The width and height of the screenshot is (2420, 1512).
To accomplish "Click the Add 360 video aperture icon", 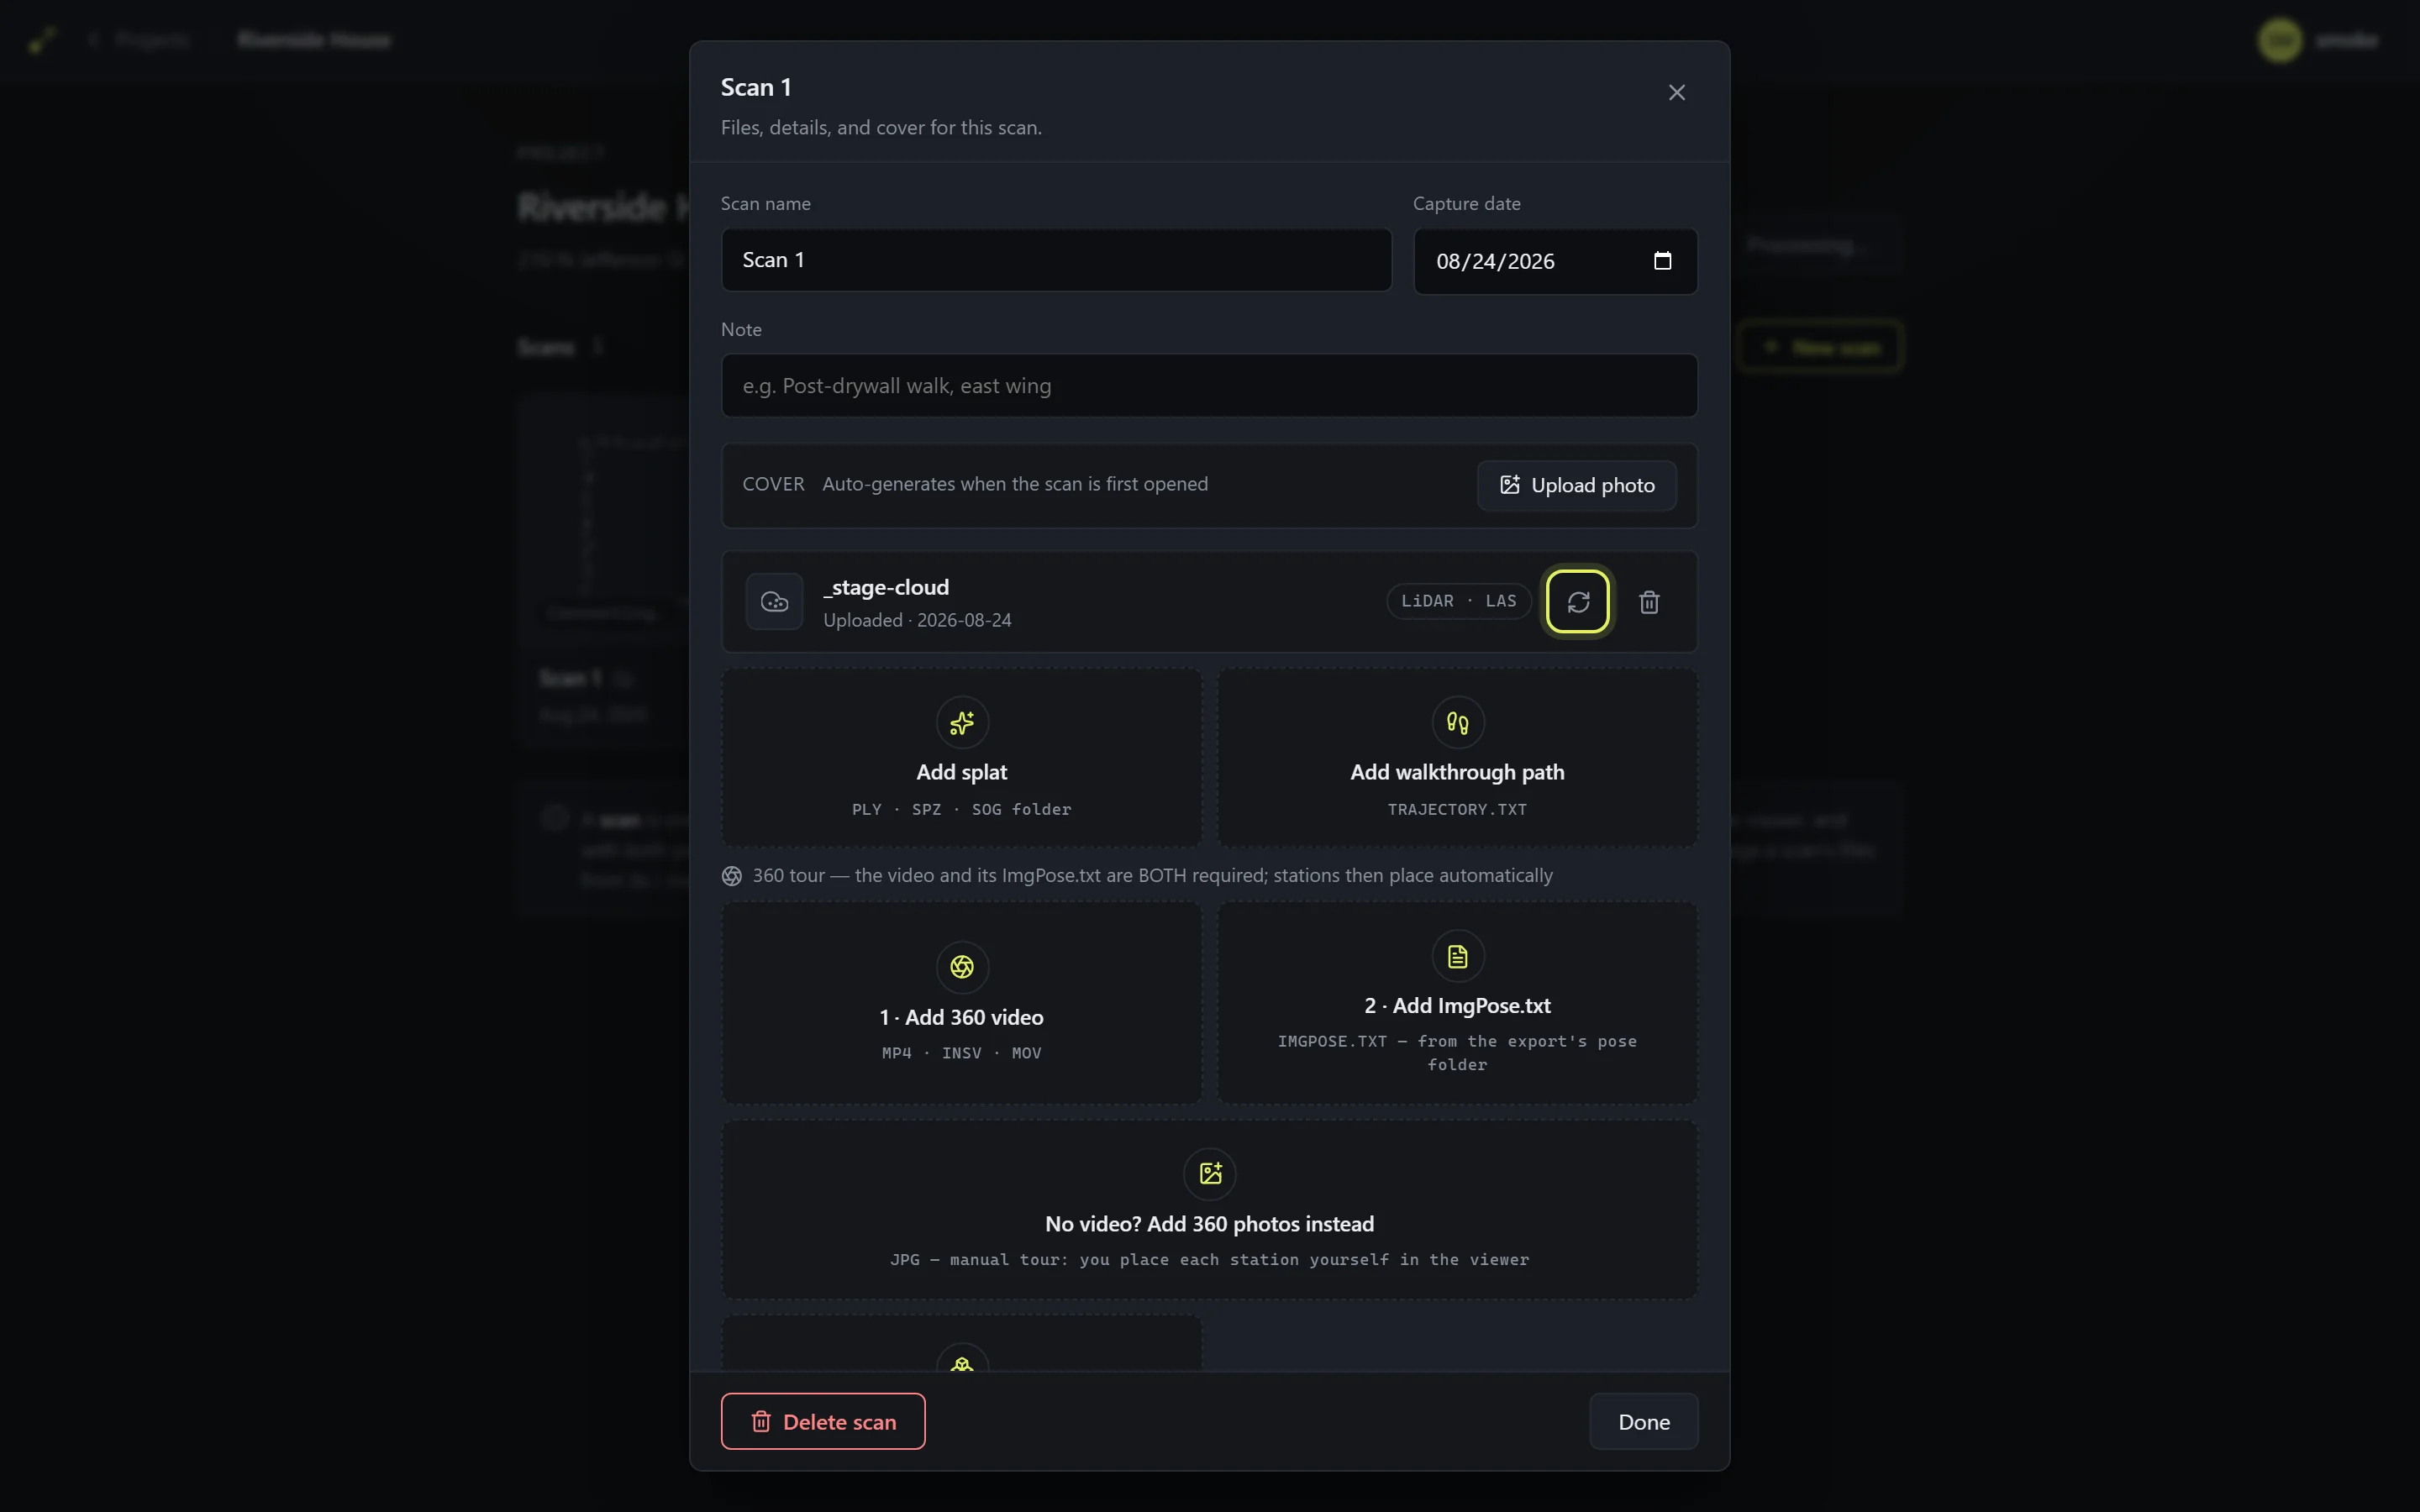I will click(x=962, y=967).
